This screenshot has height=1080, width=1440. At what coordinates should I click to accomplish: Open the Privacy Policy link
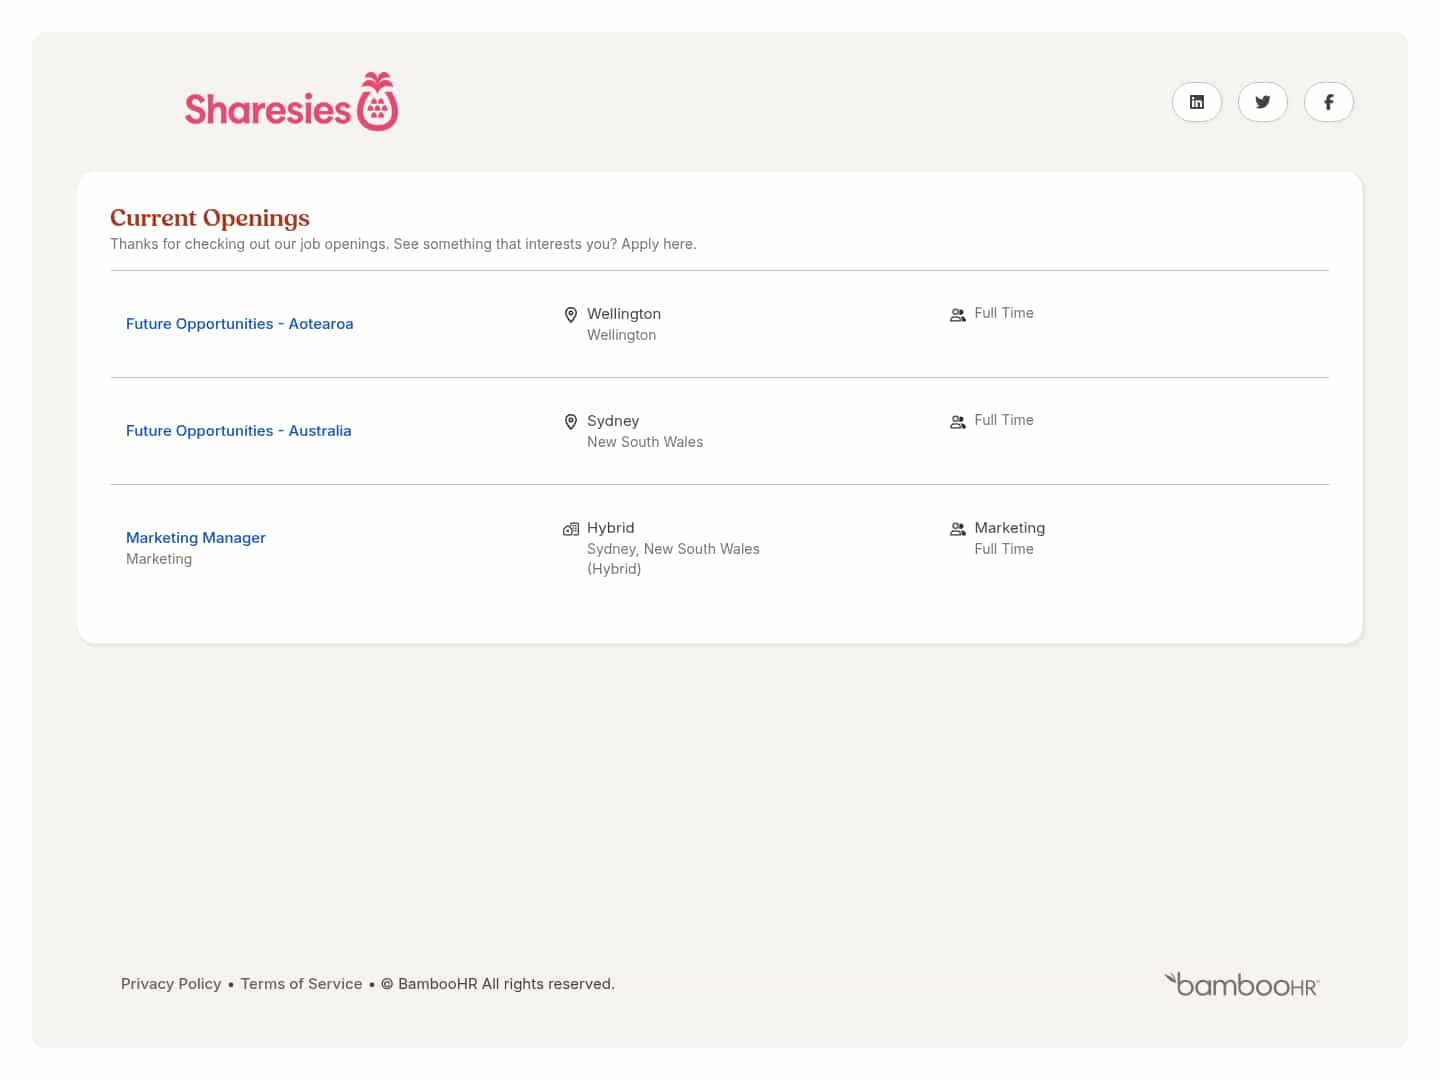pos(171,984)
